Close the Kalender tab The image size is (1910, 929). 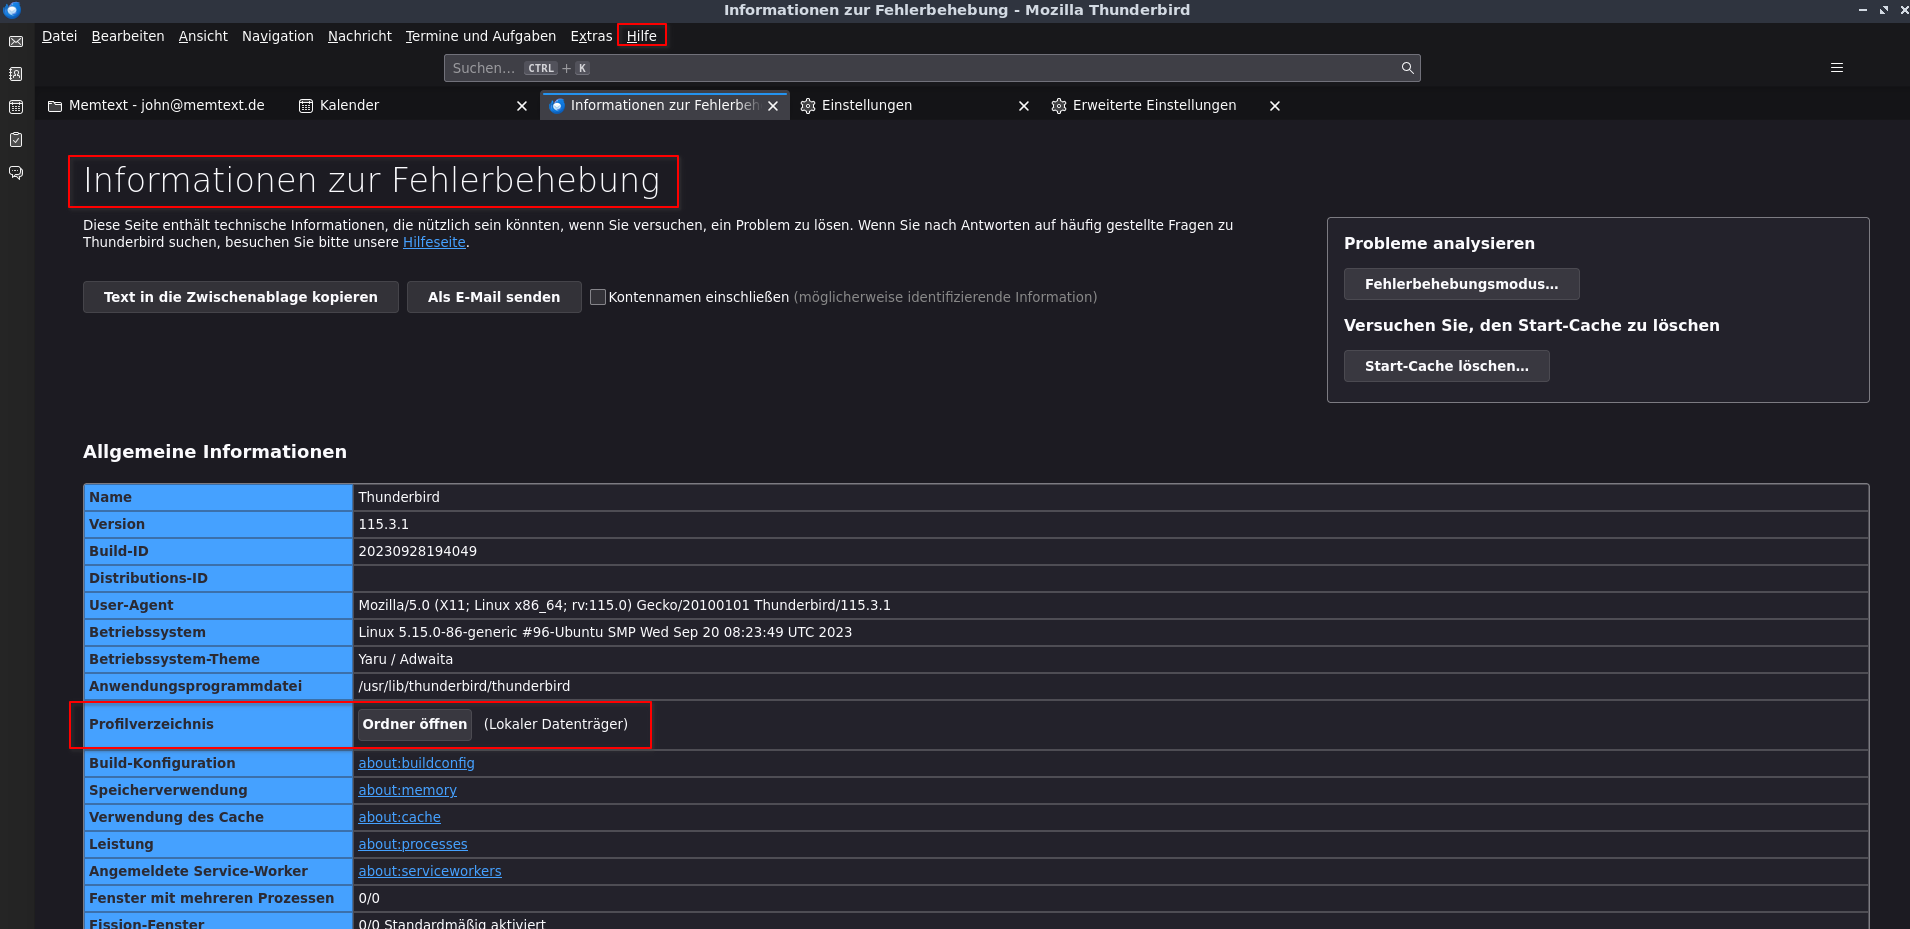[522, 106]
